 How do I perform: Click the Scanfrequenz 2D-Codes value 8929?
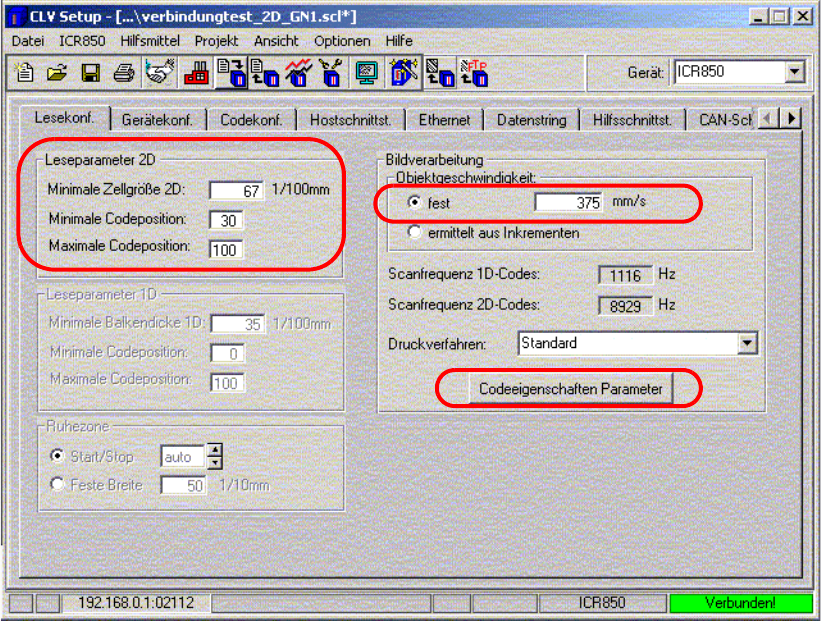(x=625, y=306)
